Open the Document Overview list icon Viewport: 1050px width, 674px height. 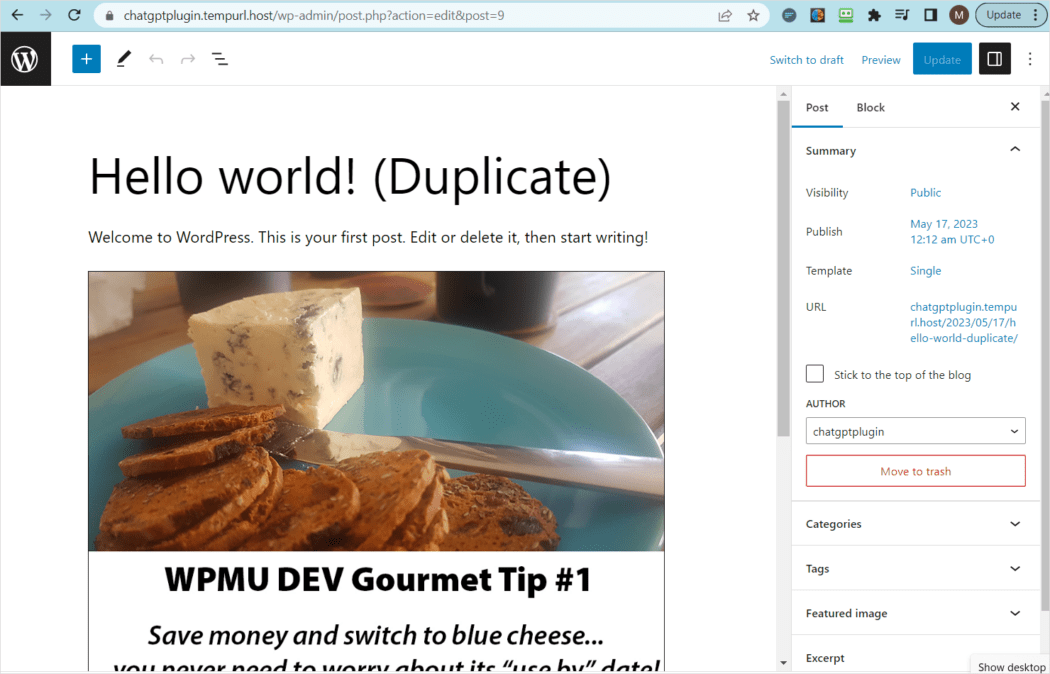click(x=220, y=59)
